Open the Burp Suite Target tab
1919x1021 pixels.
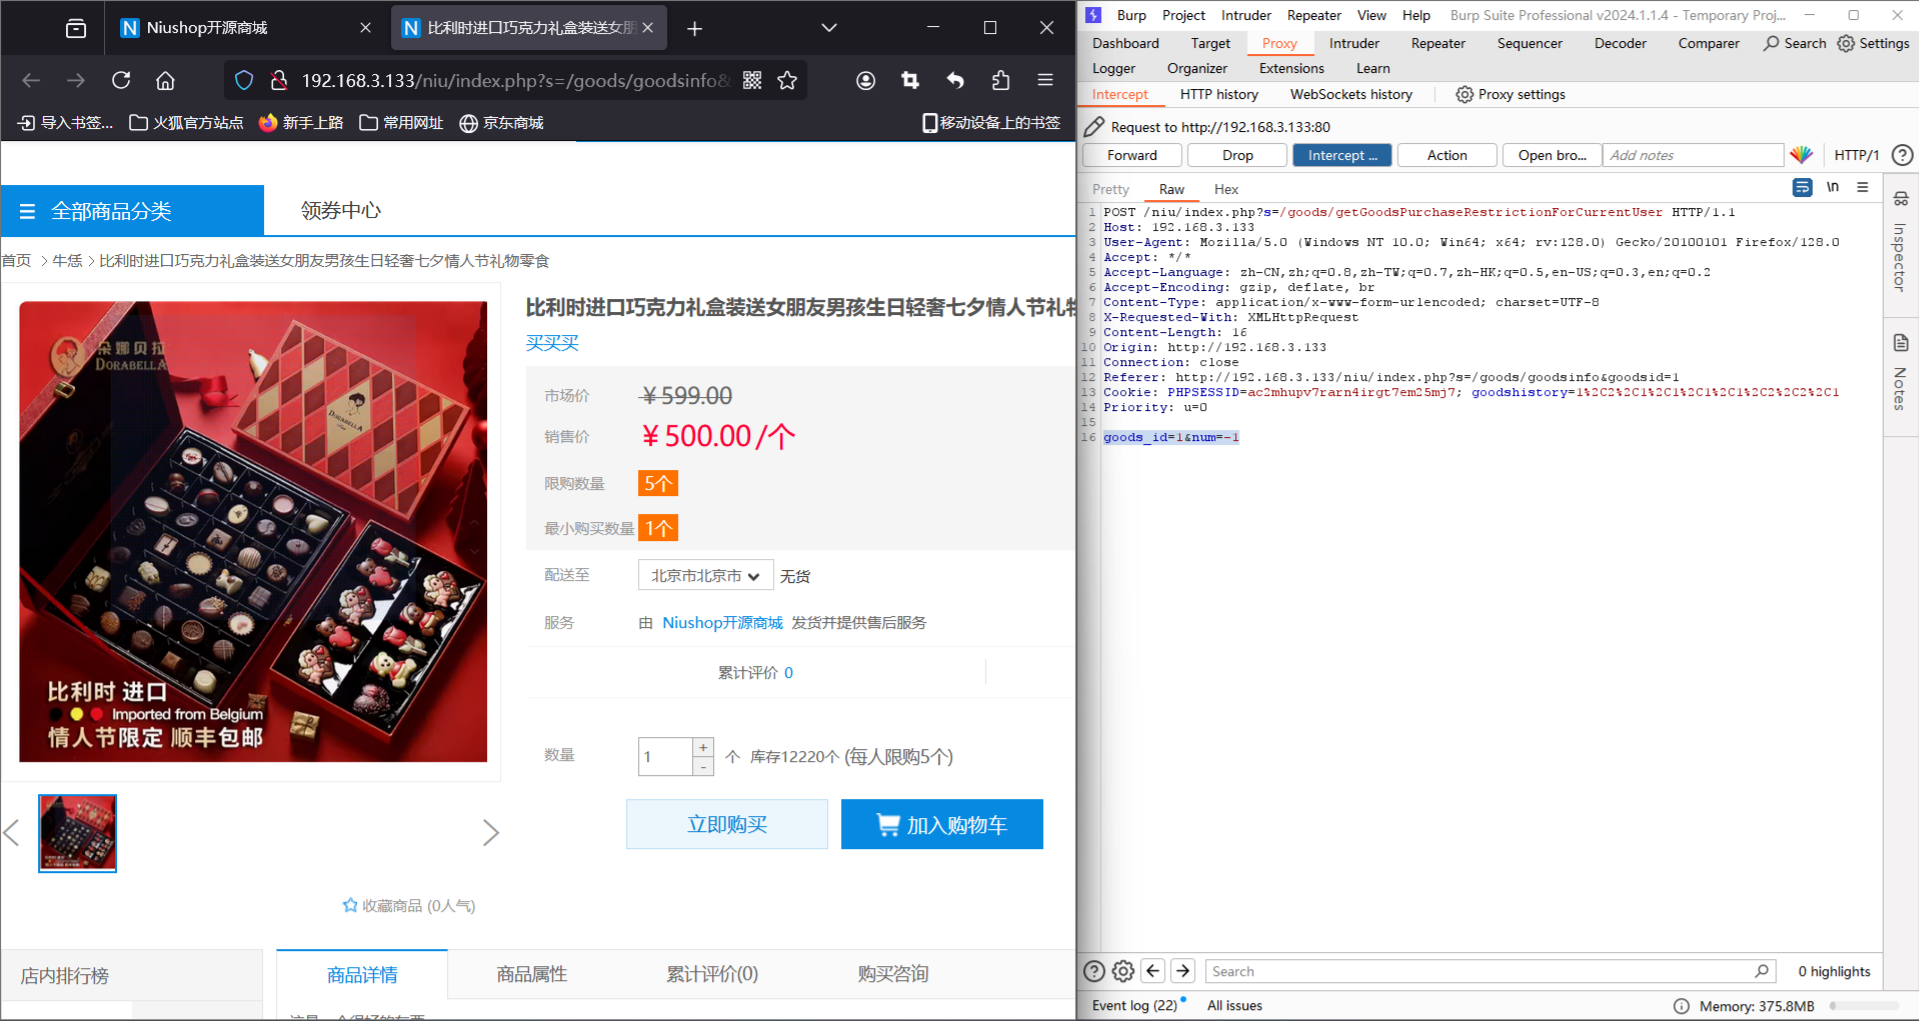coord(1210,43)
